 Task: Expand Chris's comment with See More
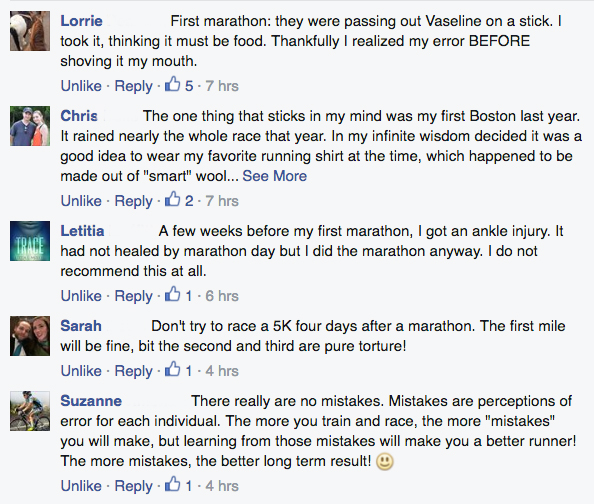tap(274, 176)
